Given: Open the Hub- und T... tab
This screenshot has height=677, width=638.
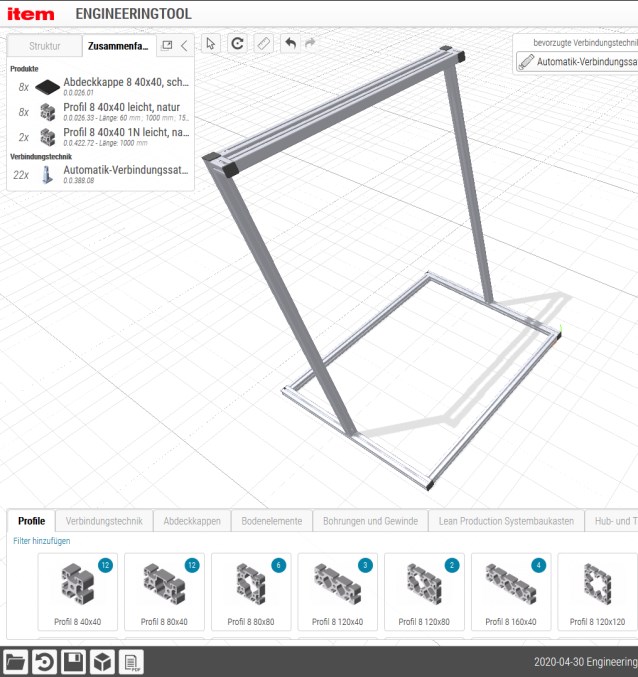Looking at the screenshot, I should tap(612, 521).
